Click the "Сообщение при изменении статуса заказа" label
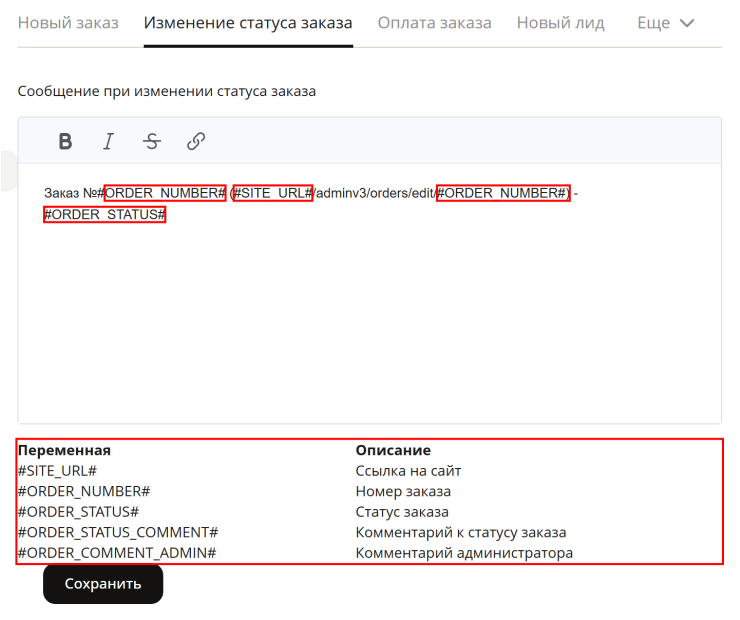Image resolution: width=740 pixels, height=620 pixels. pos(167,91)
